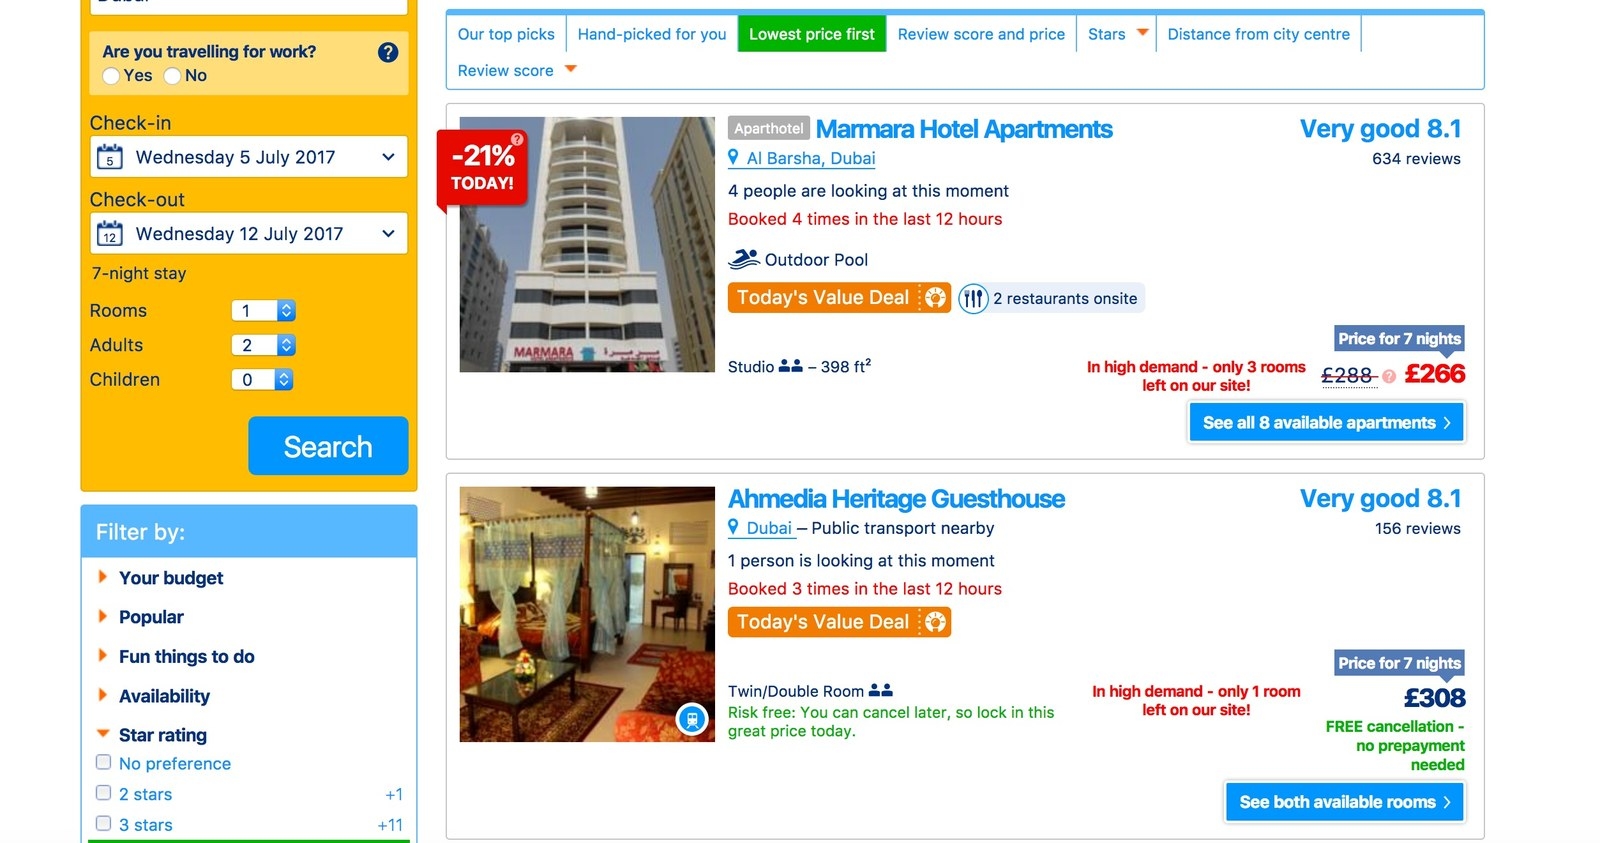Click the Al Barsha location pin icon
1600x843 pixels.
734,157
